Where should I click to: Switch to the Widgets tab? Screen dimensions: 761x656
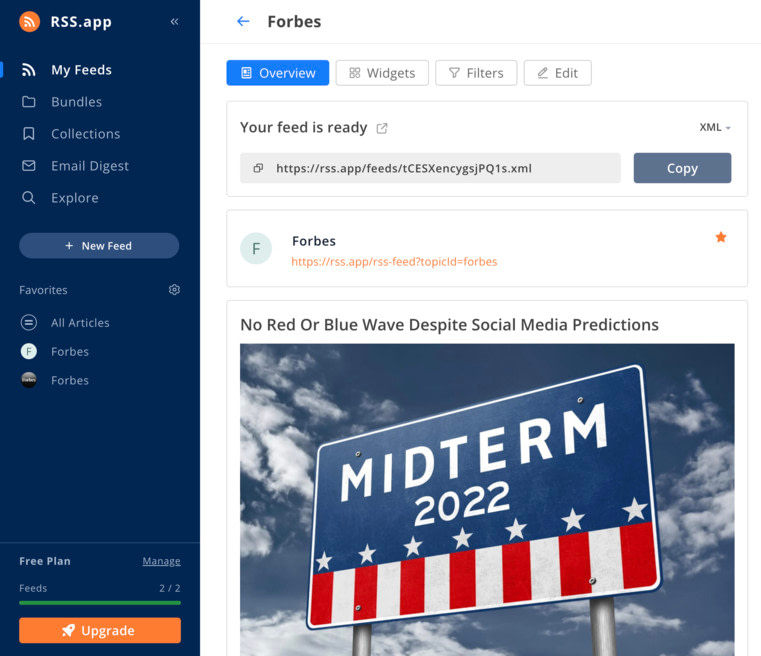[x=382, y=73]
